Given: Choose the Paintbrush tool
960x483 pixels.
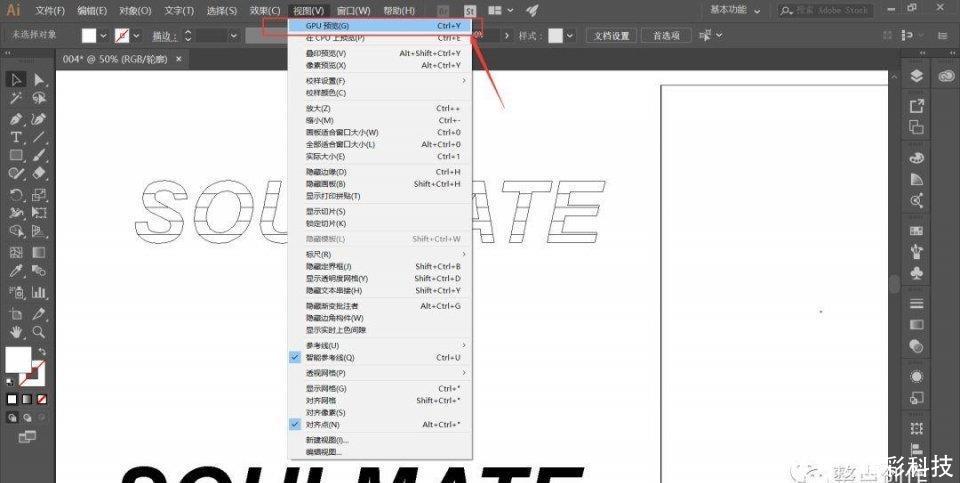Looking at the screenshot, I should (39, 155).
